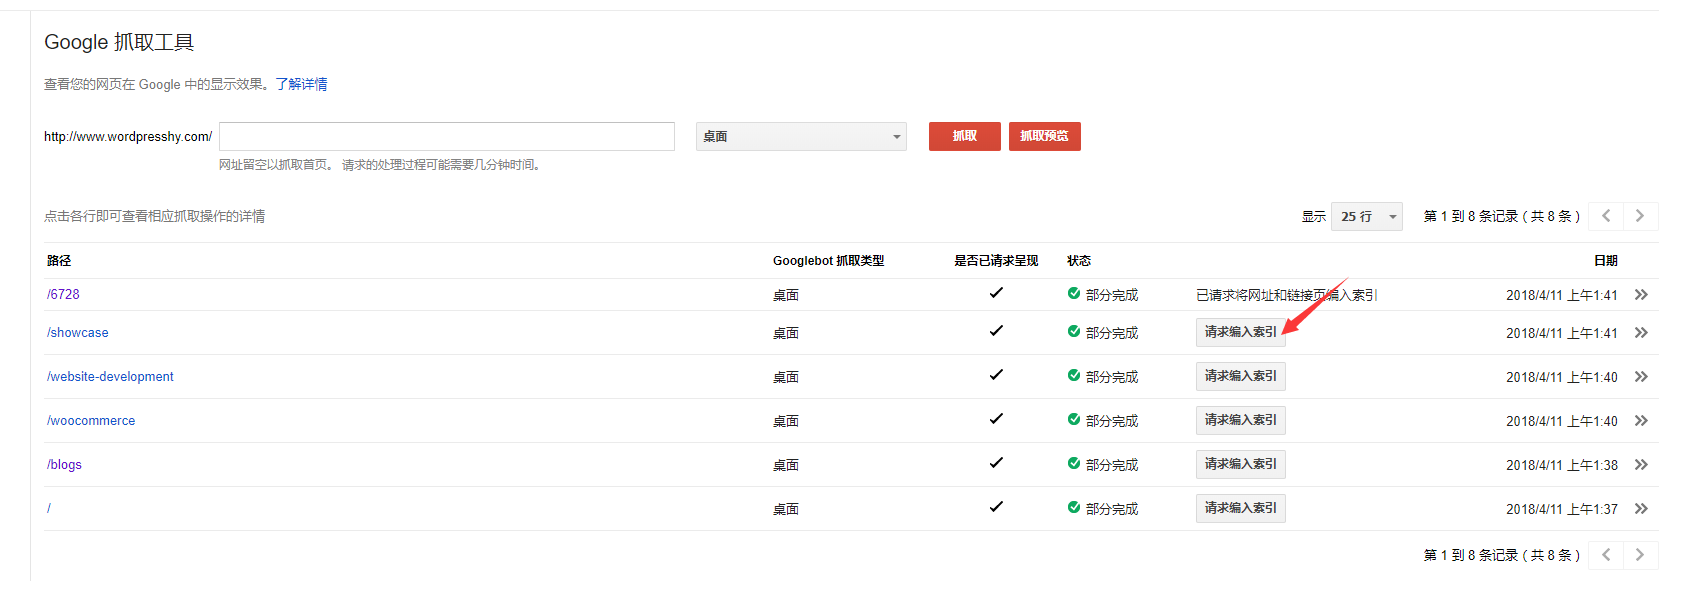Click the green status icon in the / root row
Image resolution: width=1688 pixels, height=602 pixels.
click(x=1074, y=508)
